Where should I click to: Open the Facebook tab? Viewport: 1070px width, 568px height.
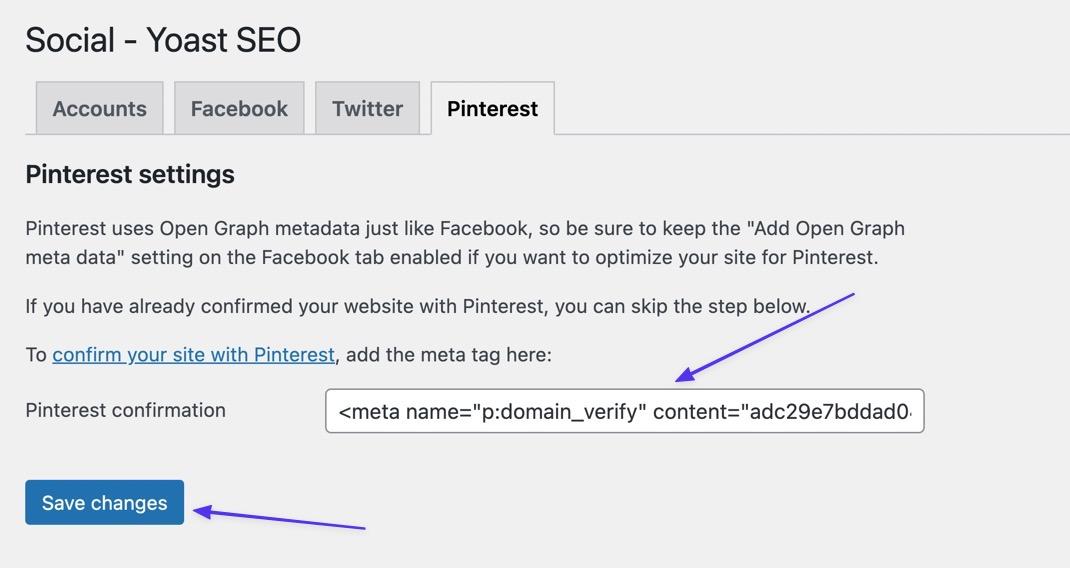coord(239,109)
